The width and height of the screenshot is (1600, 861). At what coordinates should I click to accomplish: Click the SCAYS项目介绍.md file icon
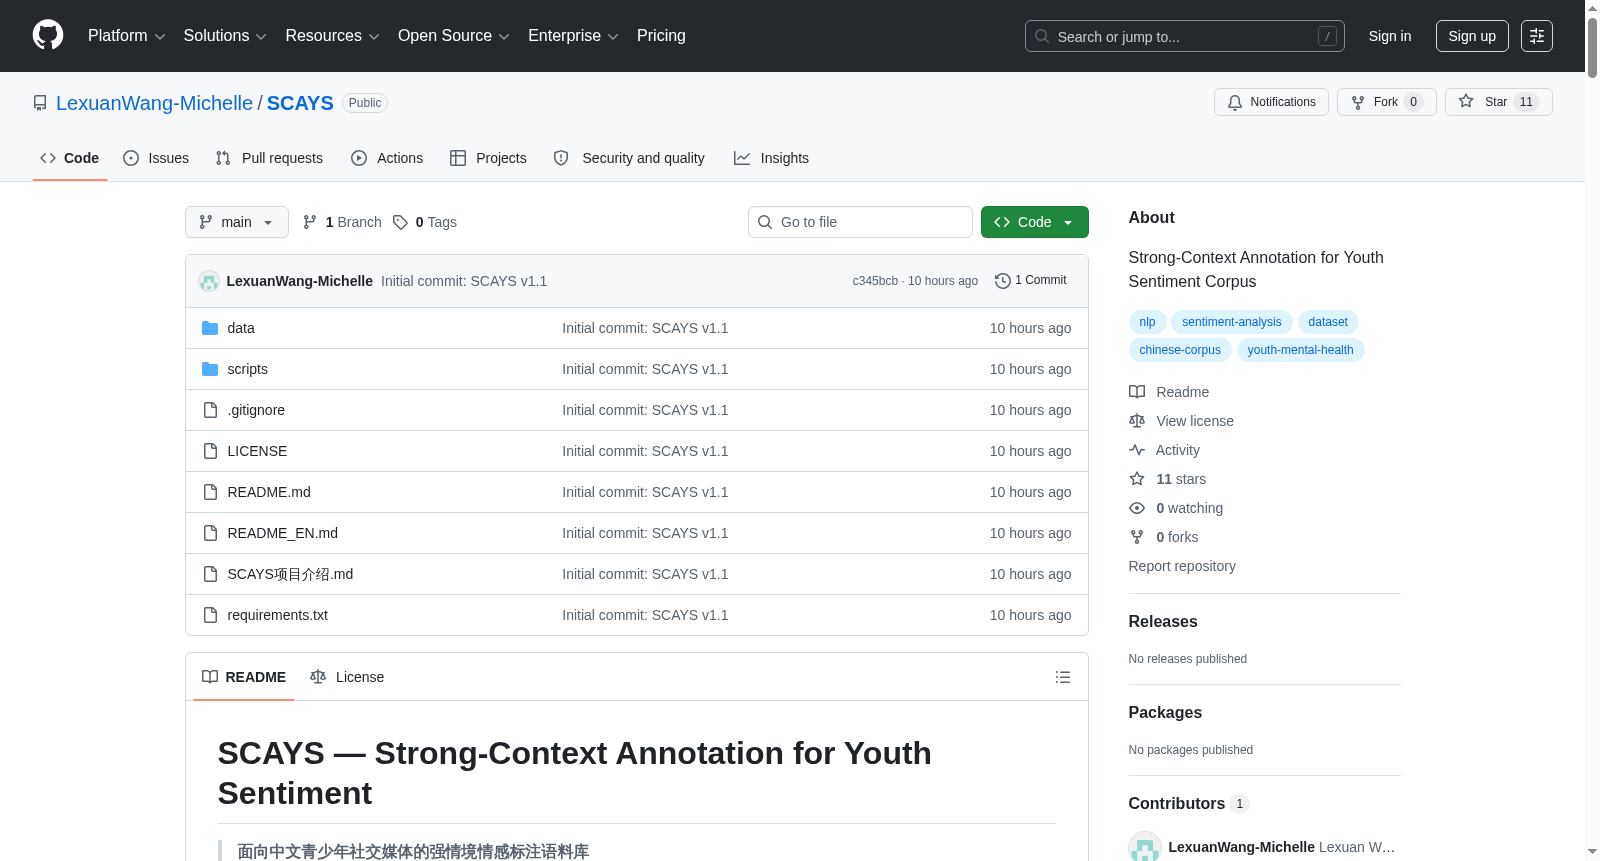coord(210,574)
